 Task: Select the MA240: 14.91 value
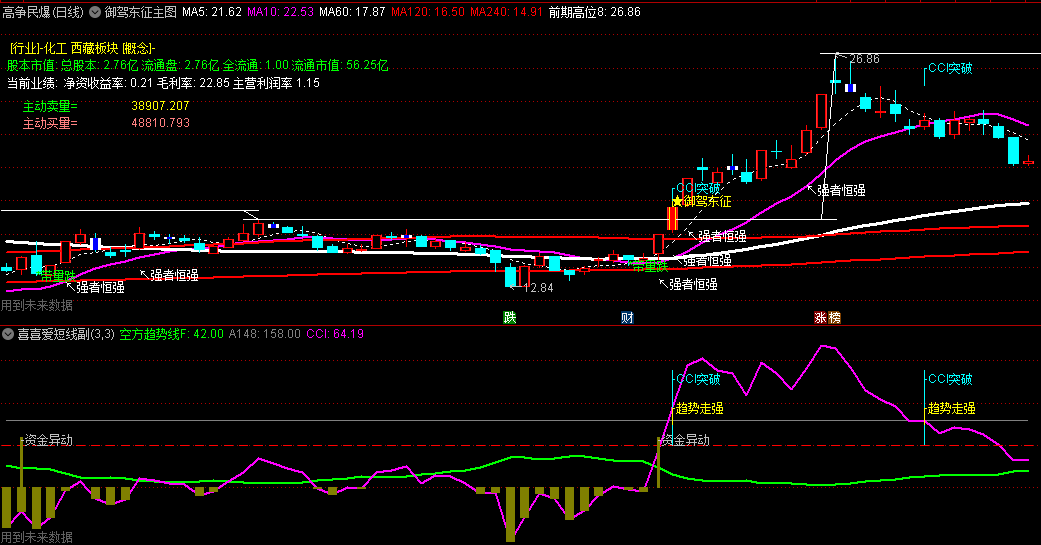[x=506, y=12]
